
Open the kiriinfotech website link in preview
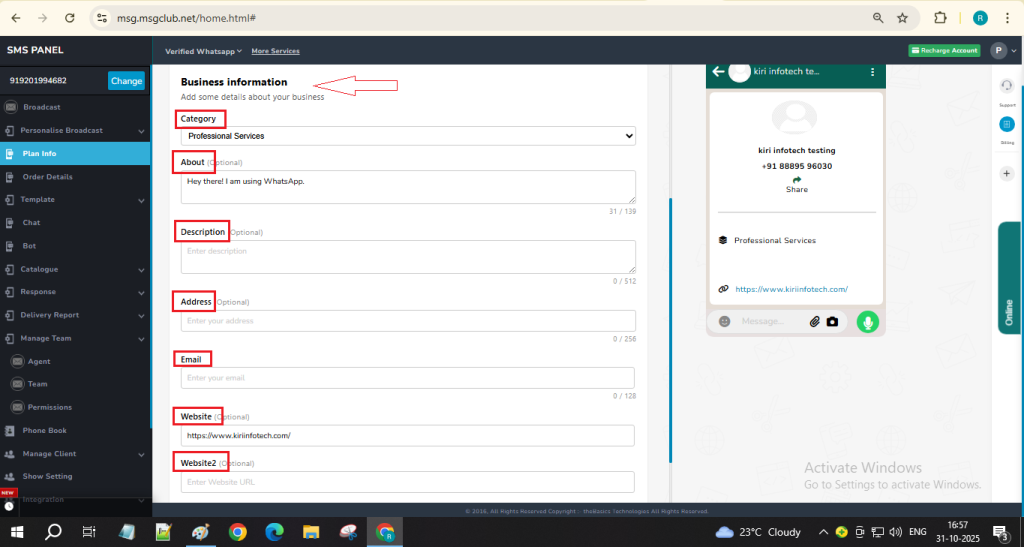791,289
